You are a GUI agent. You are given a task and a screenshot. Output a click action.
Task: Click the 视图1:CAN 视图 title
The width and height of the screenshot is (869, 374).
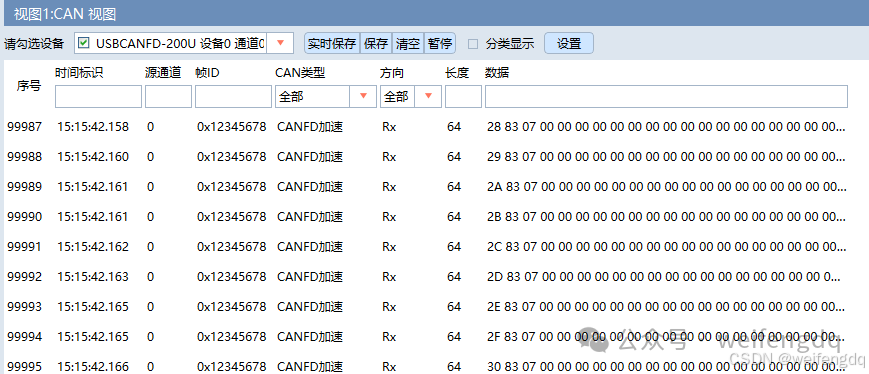point(65,14)
